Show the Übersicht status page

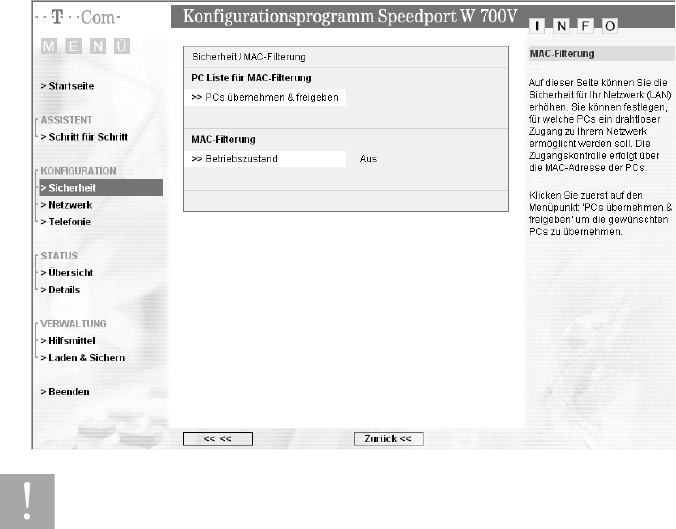tap(66, 272)
